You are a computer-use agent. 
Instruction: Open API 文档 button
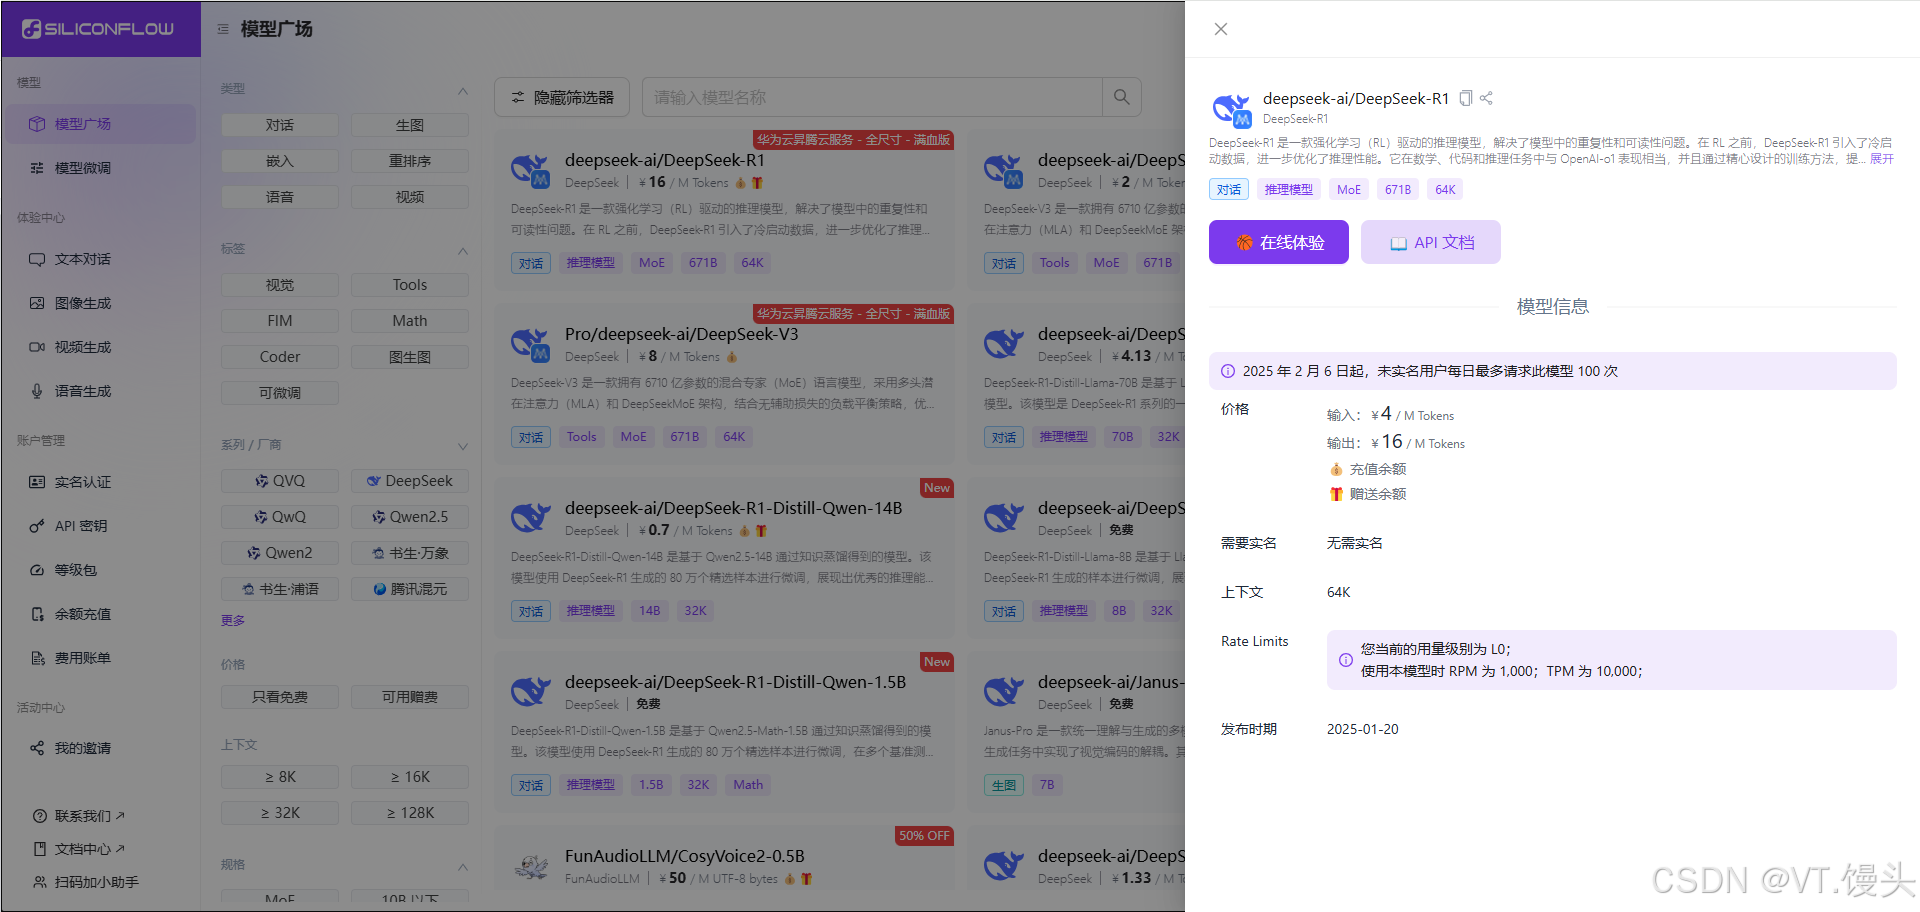[1431, 242]
